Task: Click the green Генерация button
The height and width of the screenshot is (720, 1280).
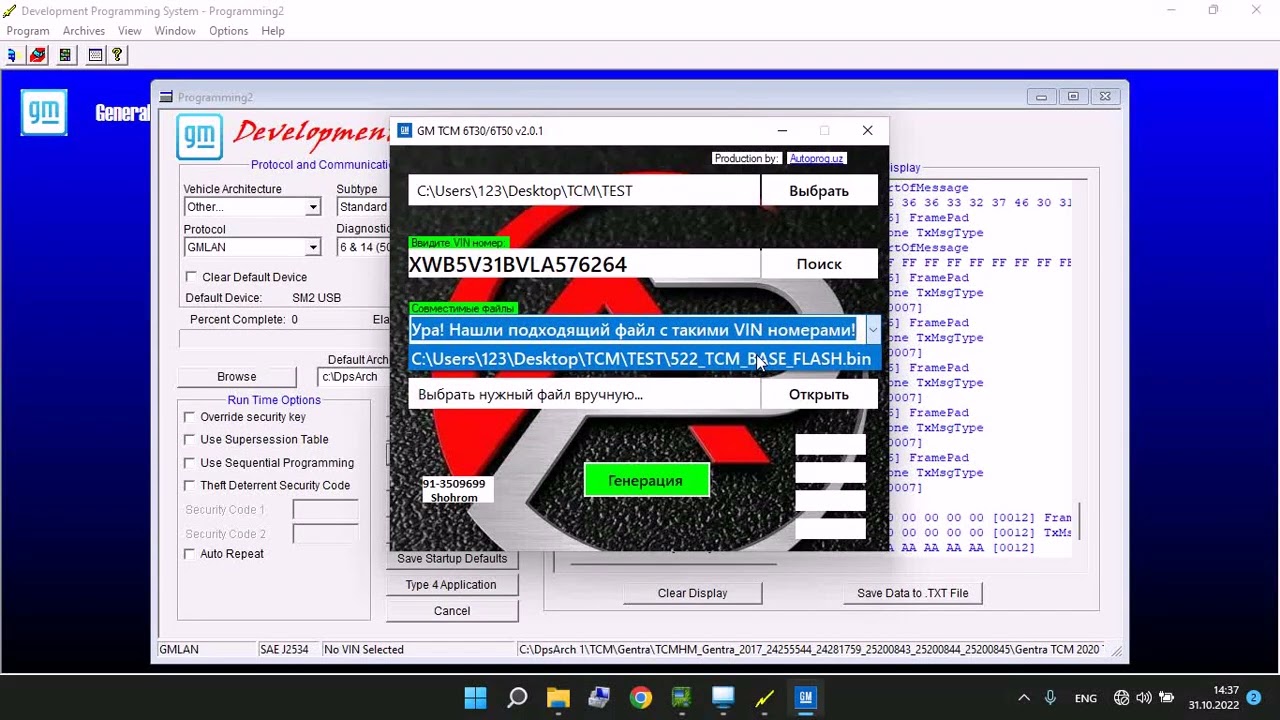Action: pos(646,481)
